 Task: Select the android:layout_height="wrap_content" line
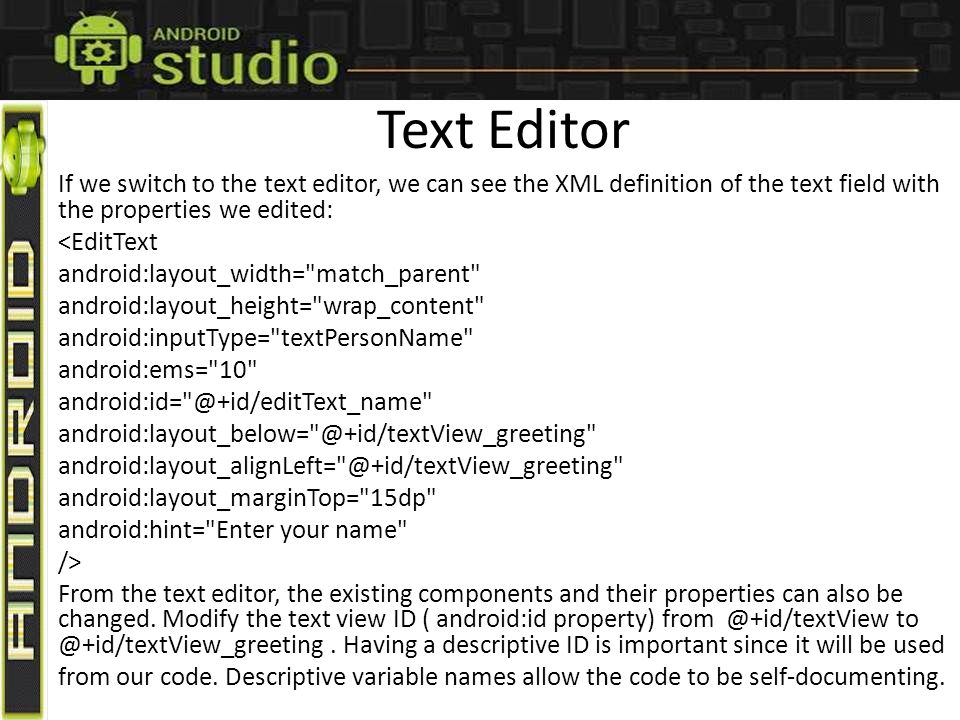pyautogui.click(x=271, y=306)
